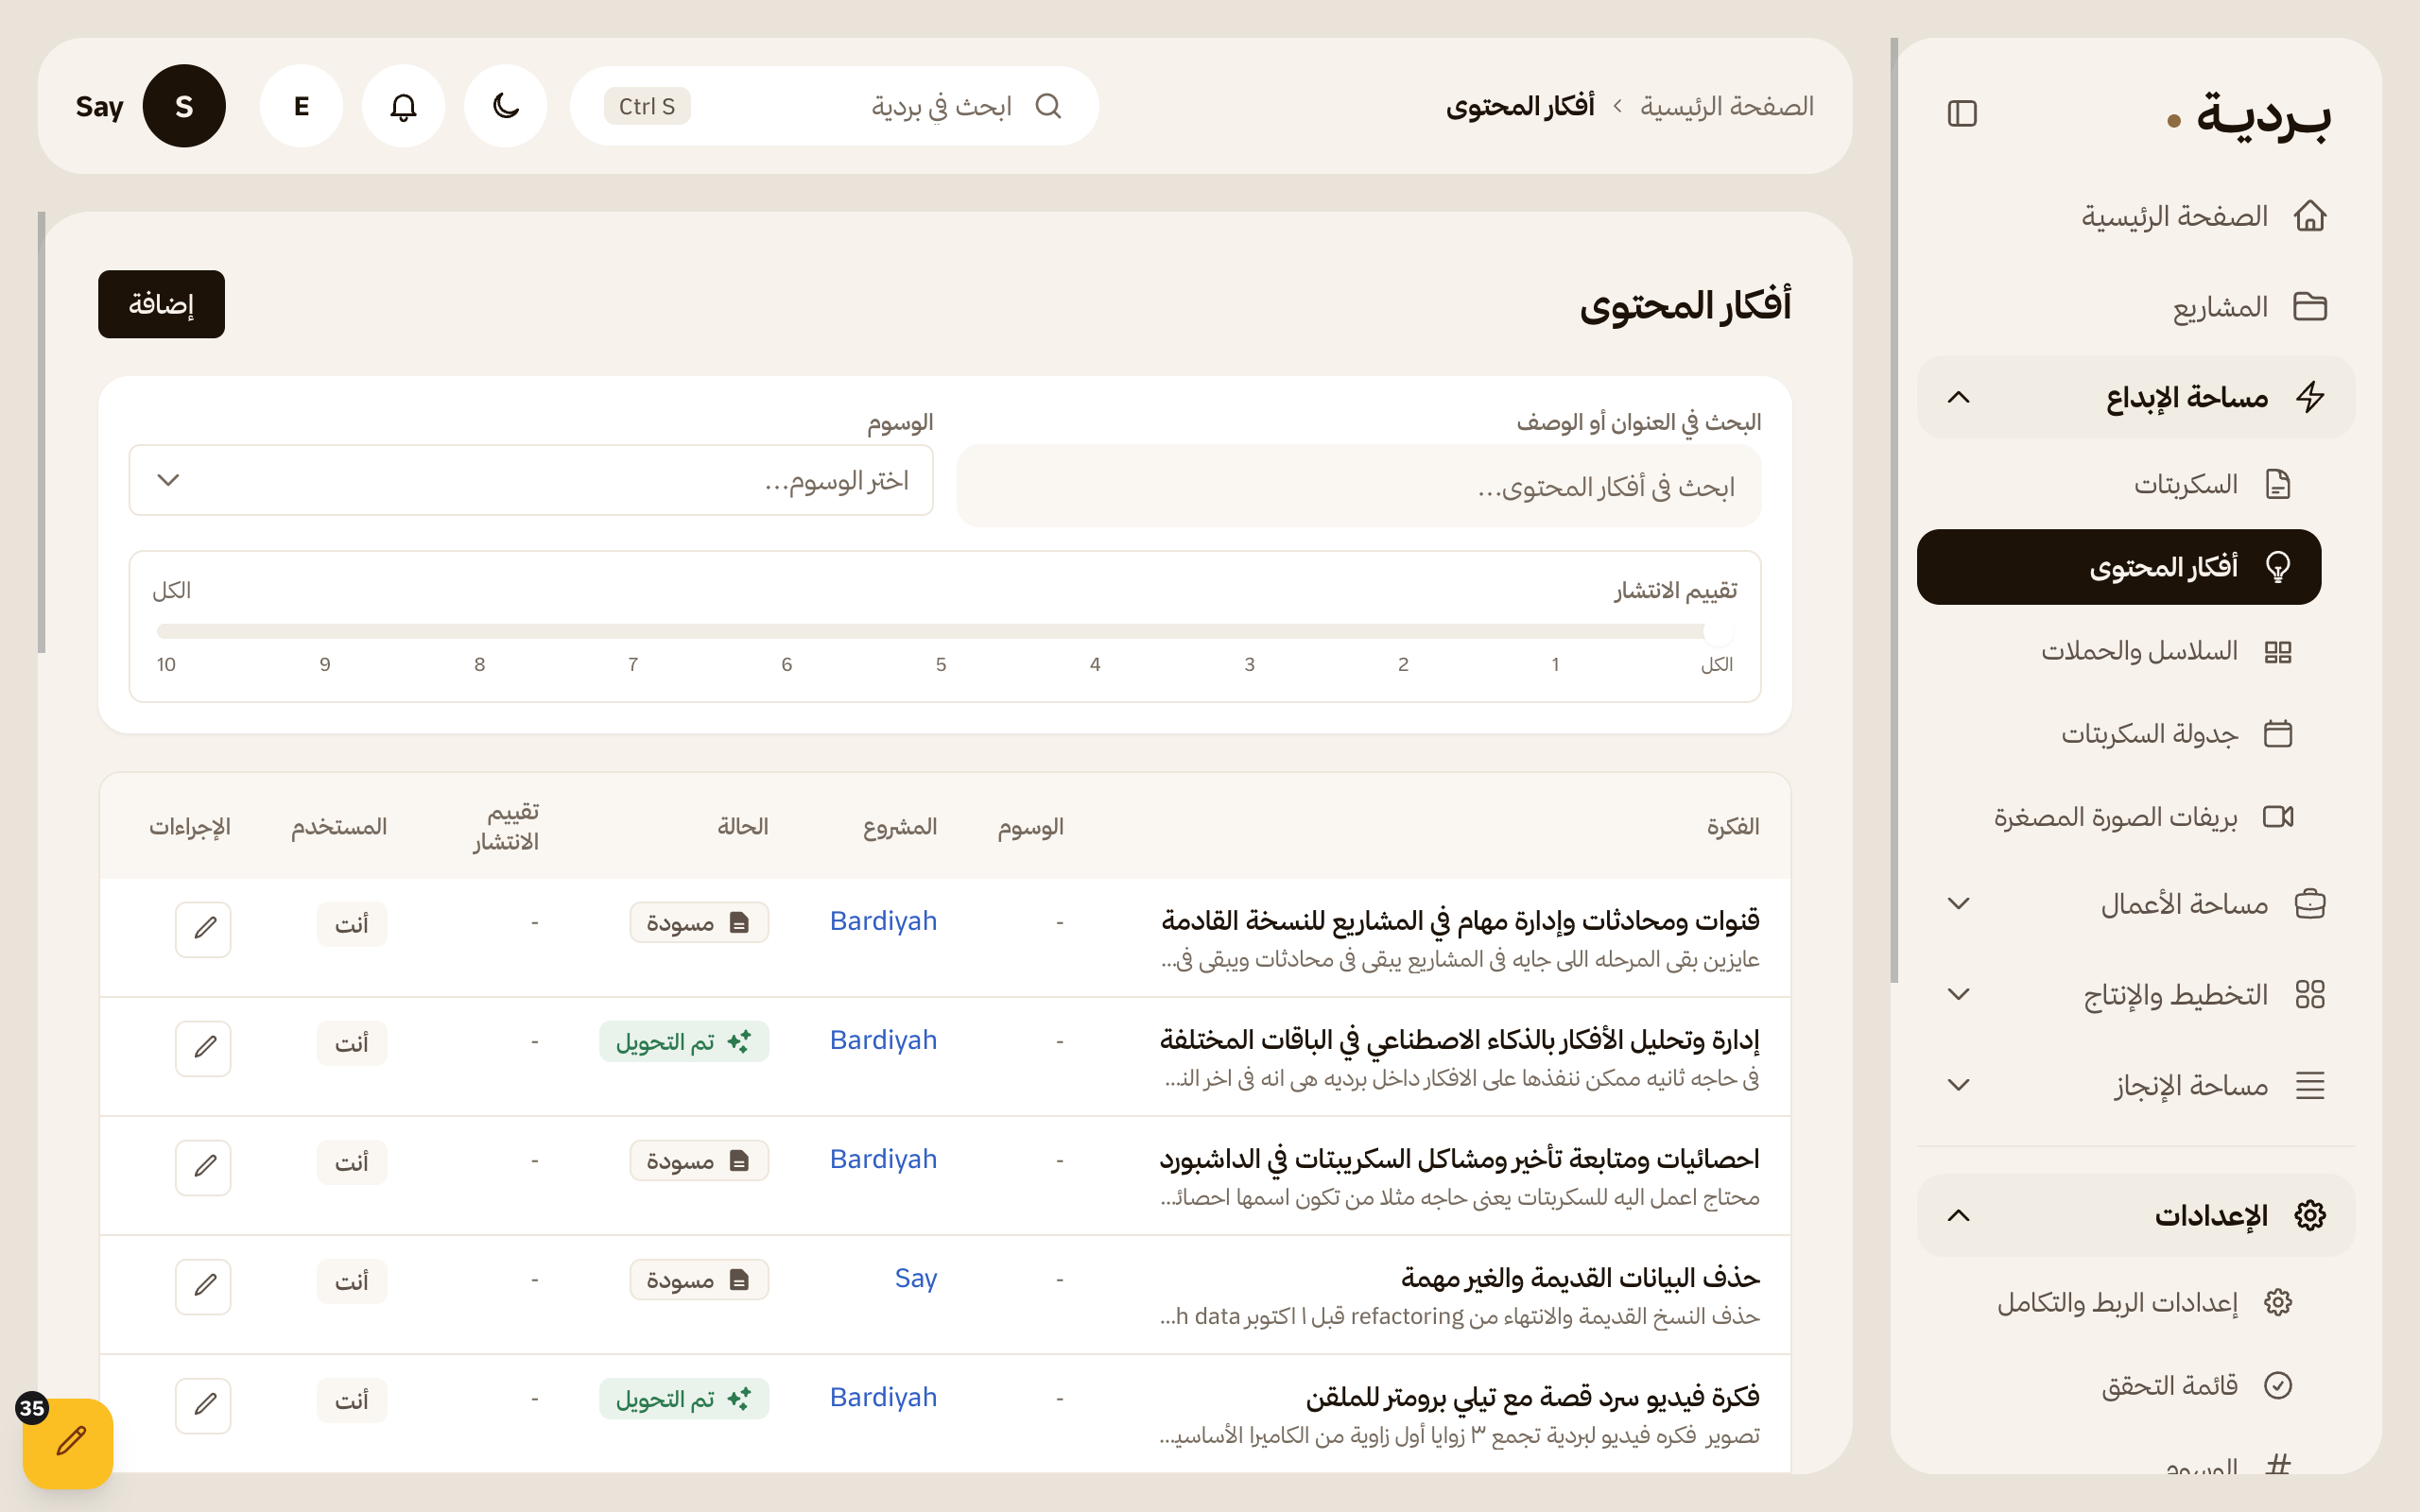Click the slider handle at الكل
2420x1512 pixels.
tap(1717, 631)
